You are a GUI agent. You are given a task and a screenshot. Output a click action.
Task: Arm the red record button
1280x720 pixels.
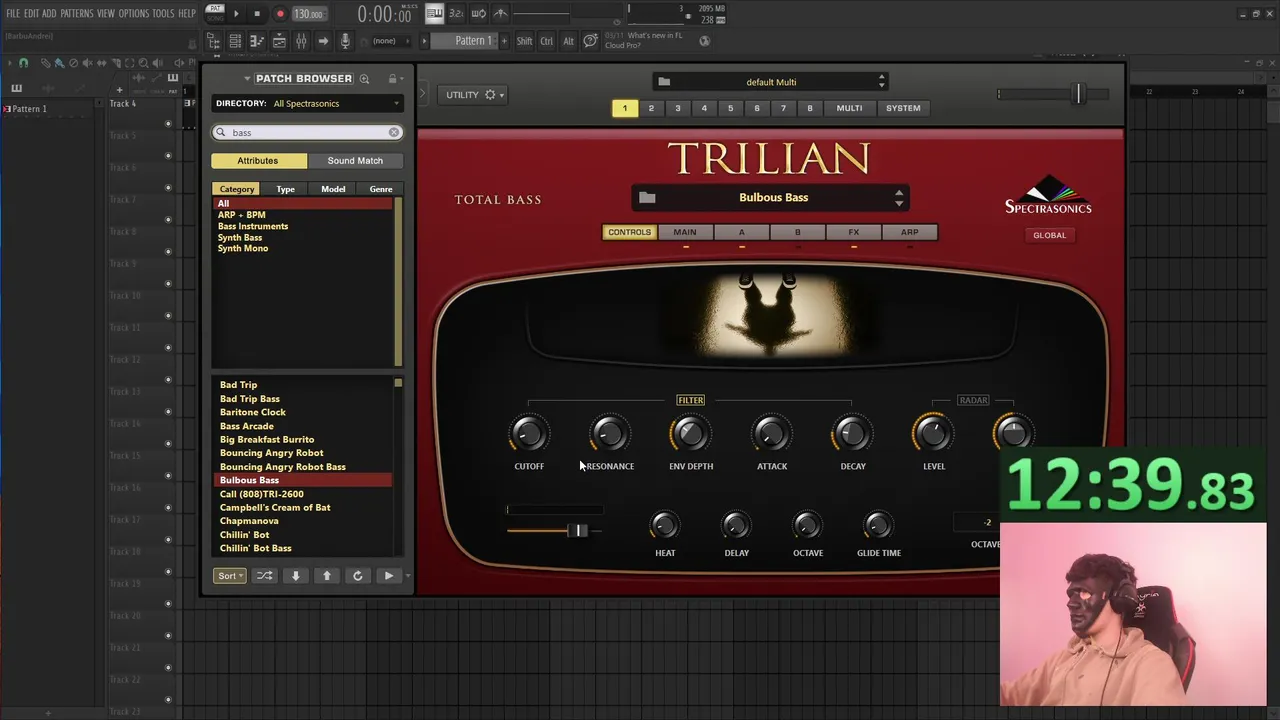tap(280, 14)
